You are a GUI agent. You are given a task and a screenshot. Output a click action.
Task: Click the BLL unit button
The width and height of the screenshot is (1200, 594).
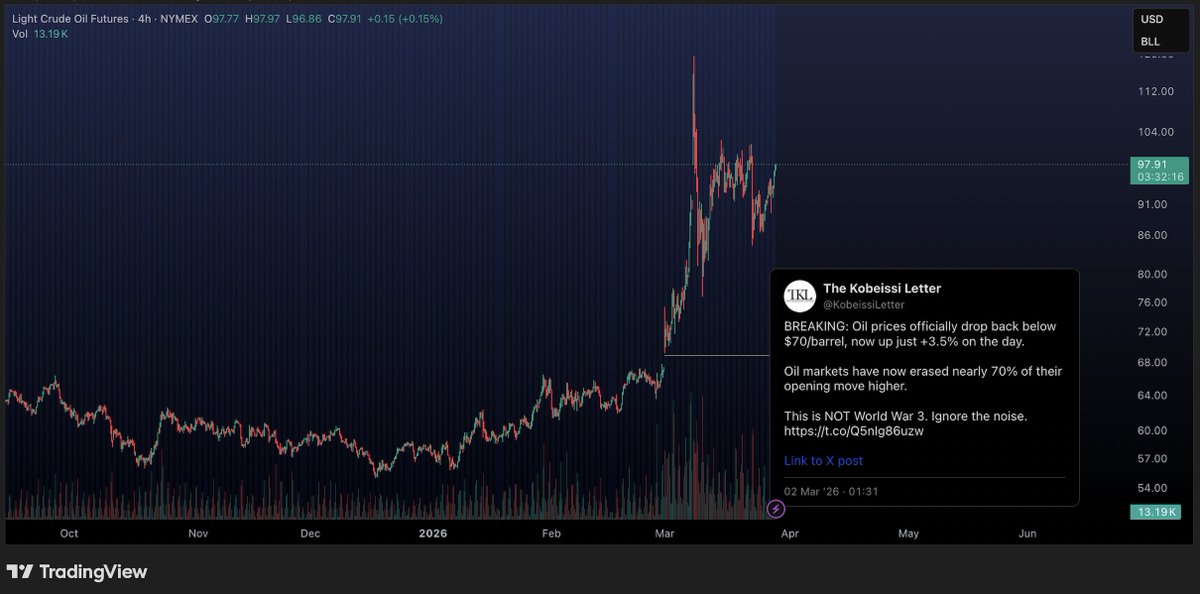click(1150, 42)
